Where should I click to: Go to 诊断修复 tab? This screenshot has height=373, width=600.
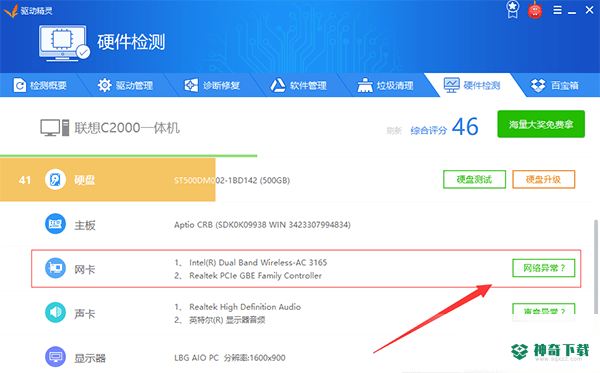tap(212, 85)
